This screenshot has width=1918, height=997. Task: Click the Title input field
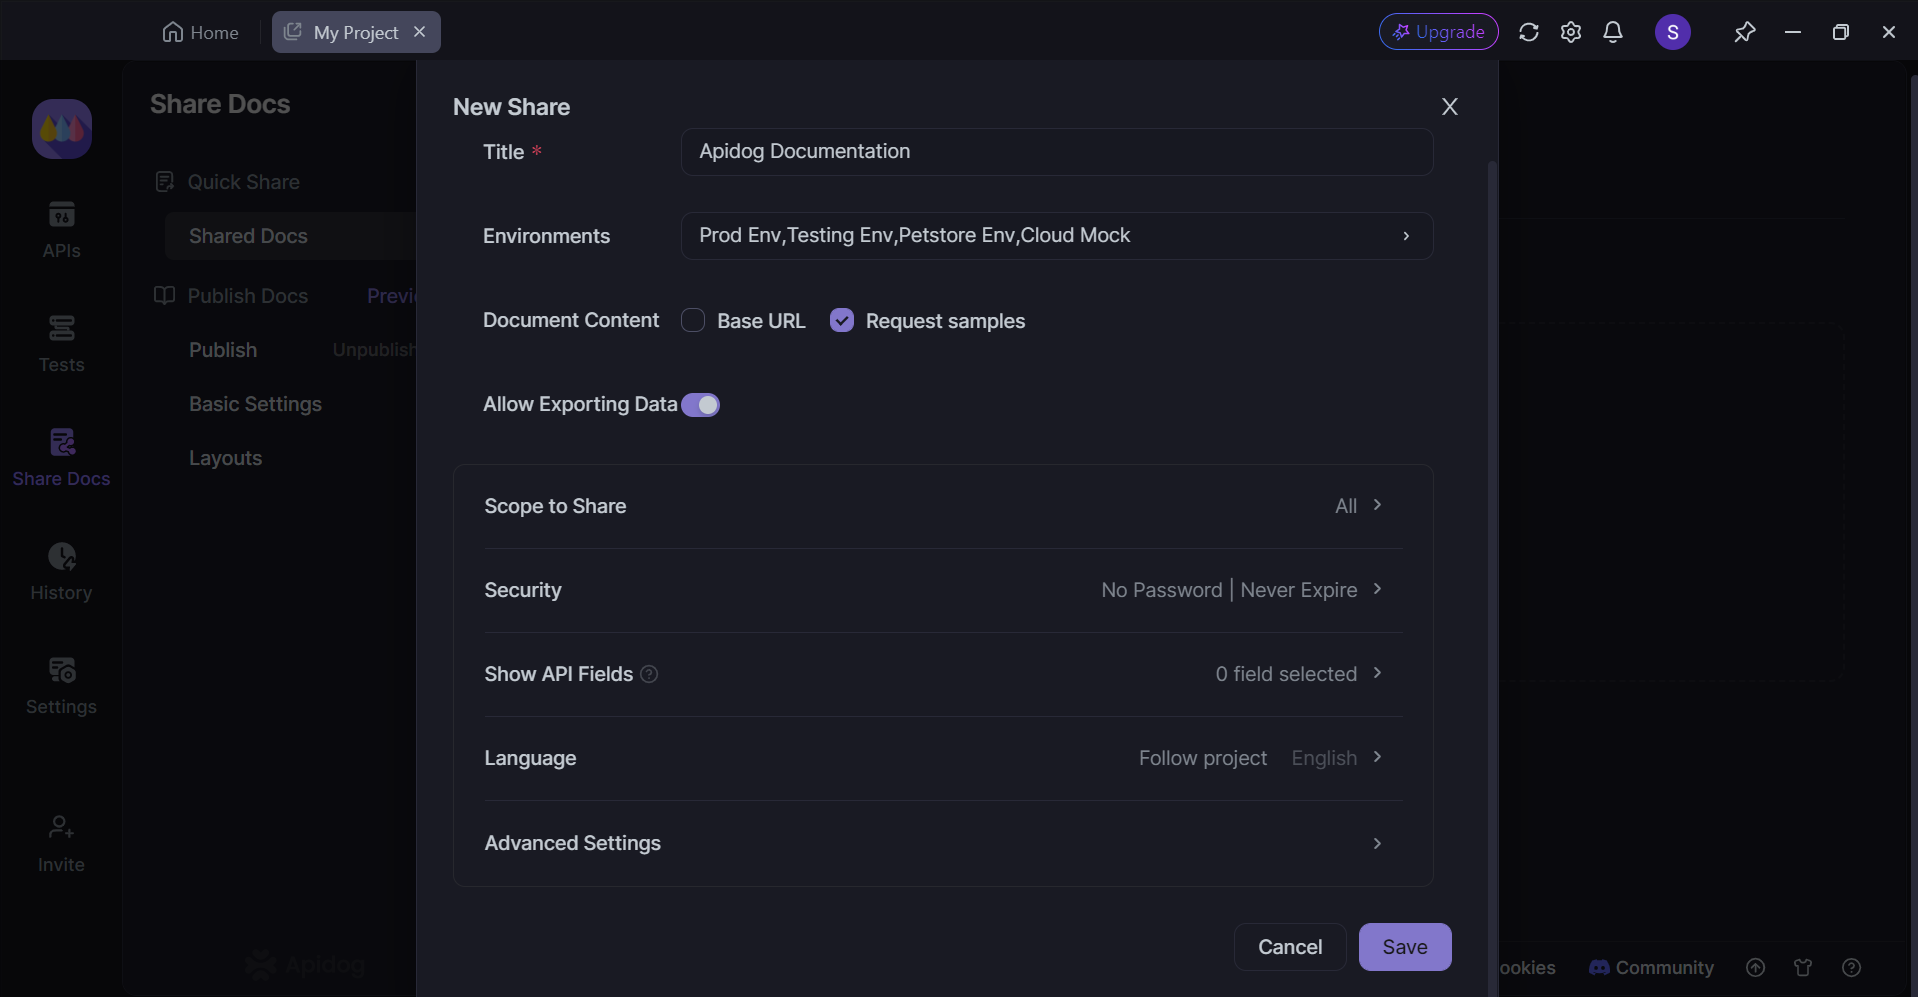[1057, 152]
